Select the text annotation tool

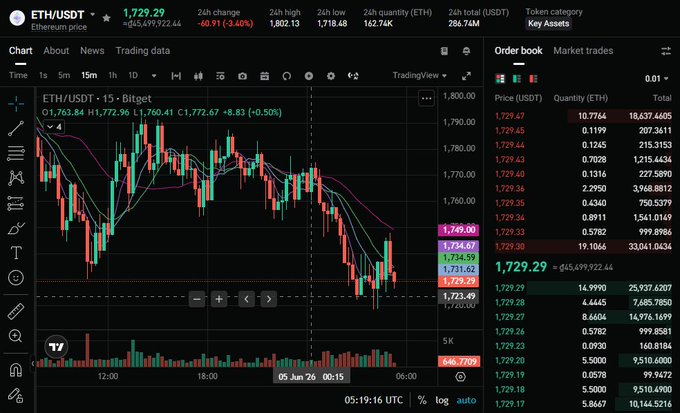(16, 252)
